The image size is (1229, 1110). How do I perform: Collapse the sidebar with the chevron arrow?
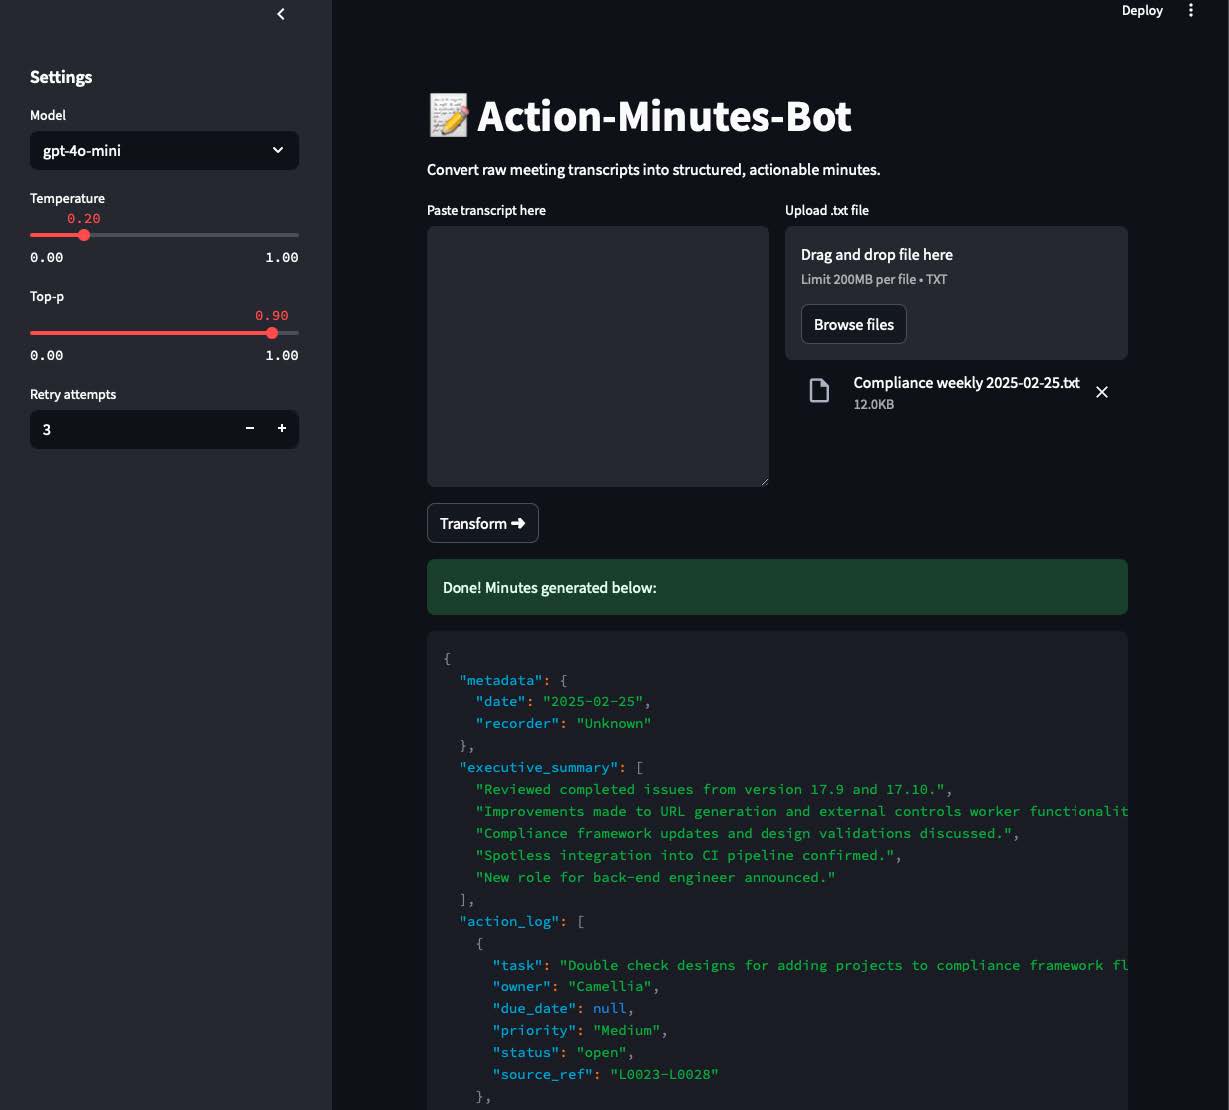281,14
